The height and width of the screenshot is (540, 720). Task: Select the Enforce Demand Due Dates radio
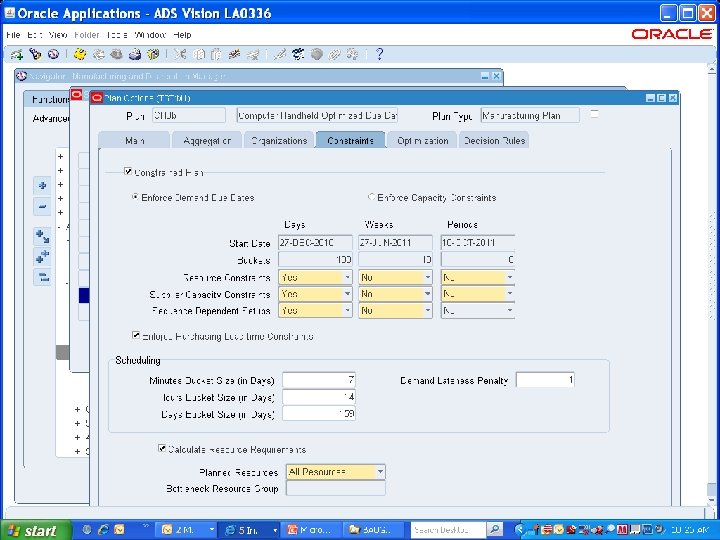135,197
